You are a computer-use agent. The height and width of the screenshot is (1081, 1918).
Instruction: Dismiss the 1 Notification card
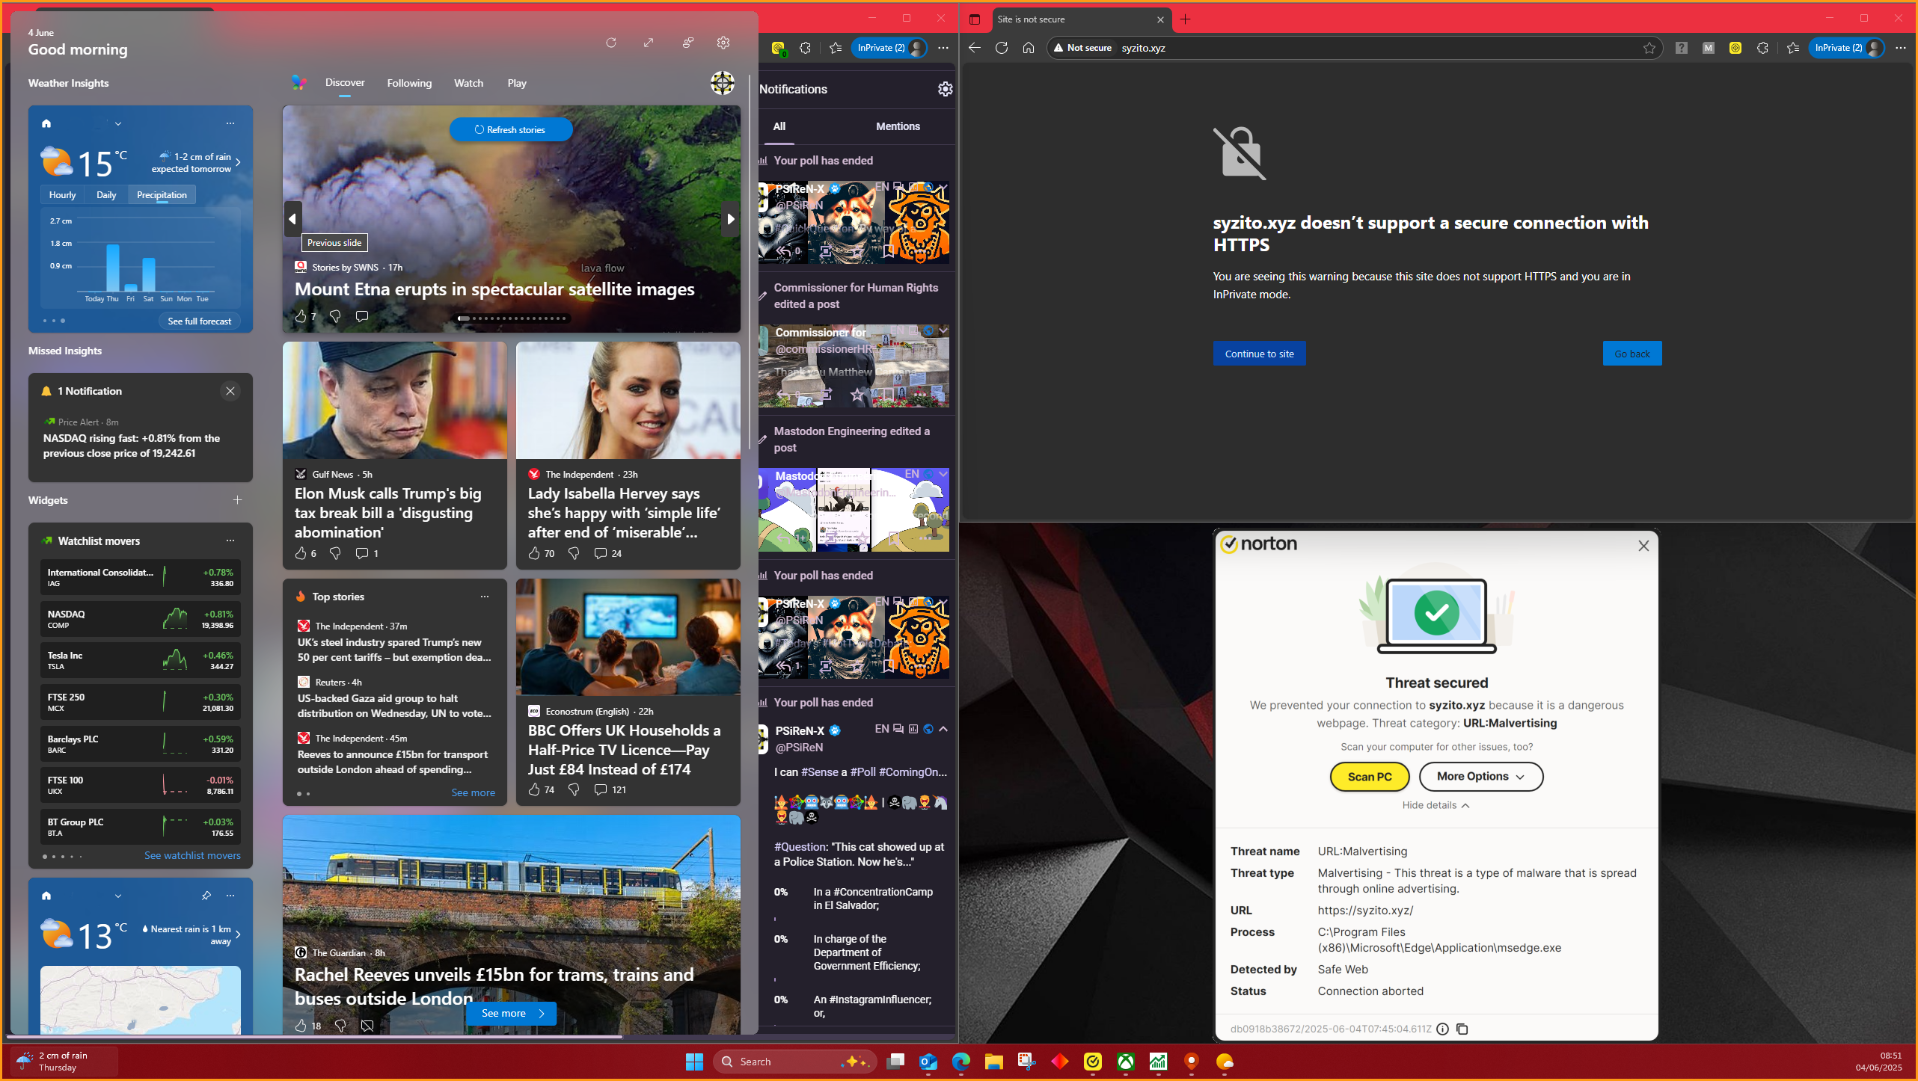(x=230, y=391)
